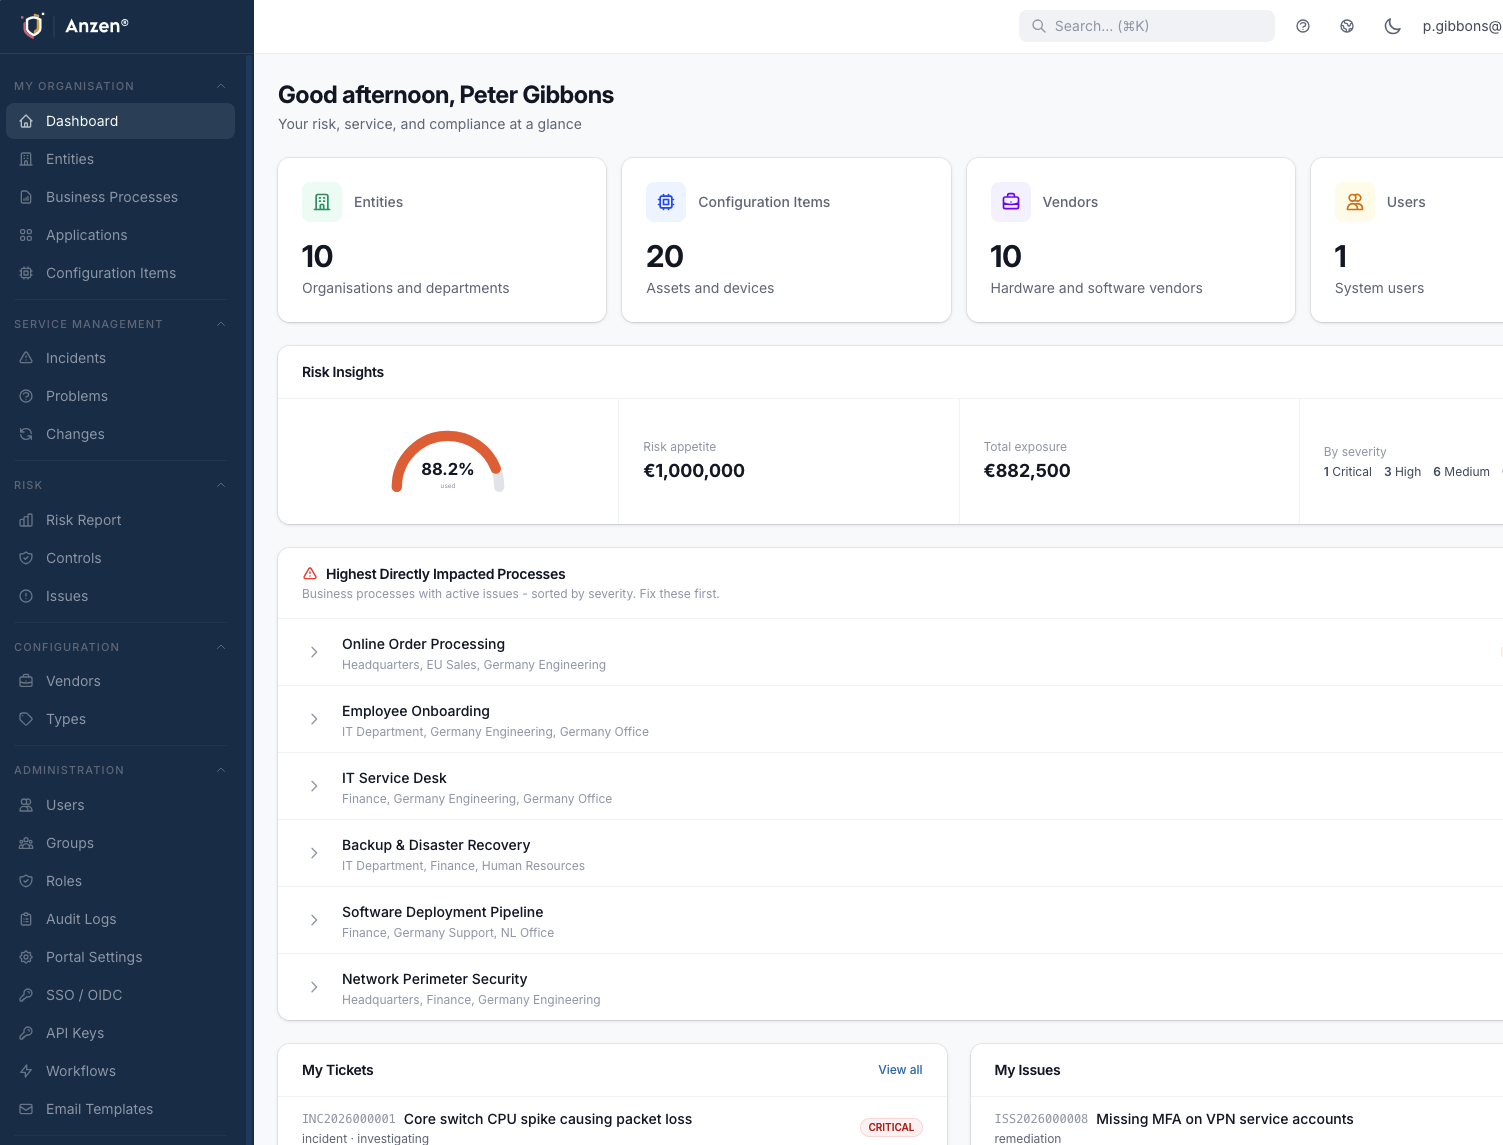
Task: Click the 88.2% risk usage gauge
Action: pos(447,465)
